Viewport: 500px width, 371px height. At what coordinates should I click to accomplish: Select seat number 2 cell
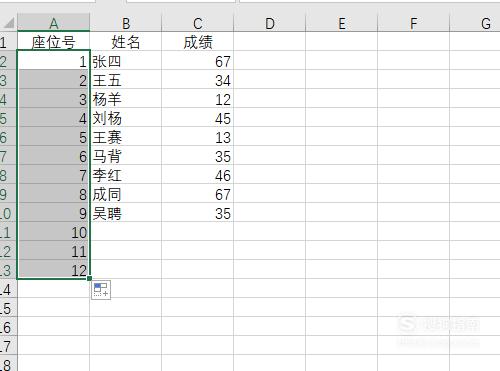tap(53, 79)
